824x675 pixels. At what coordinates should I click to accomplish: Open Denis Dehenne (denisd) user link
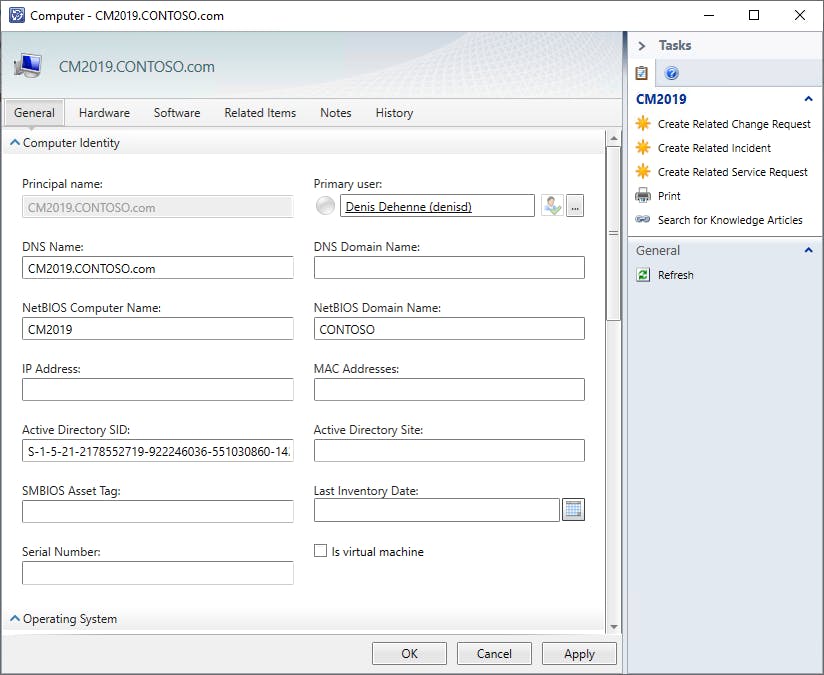coord(408,207)
